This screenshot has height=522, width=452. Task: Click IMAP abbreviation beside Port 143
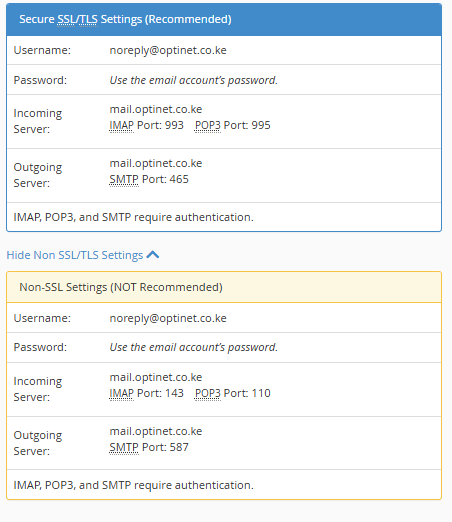click(x=122, y=393)
